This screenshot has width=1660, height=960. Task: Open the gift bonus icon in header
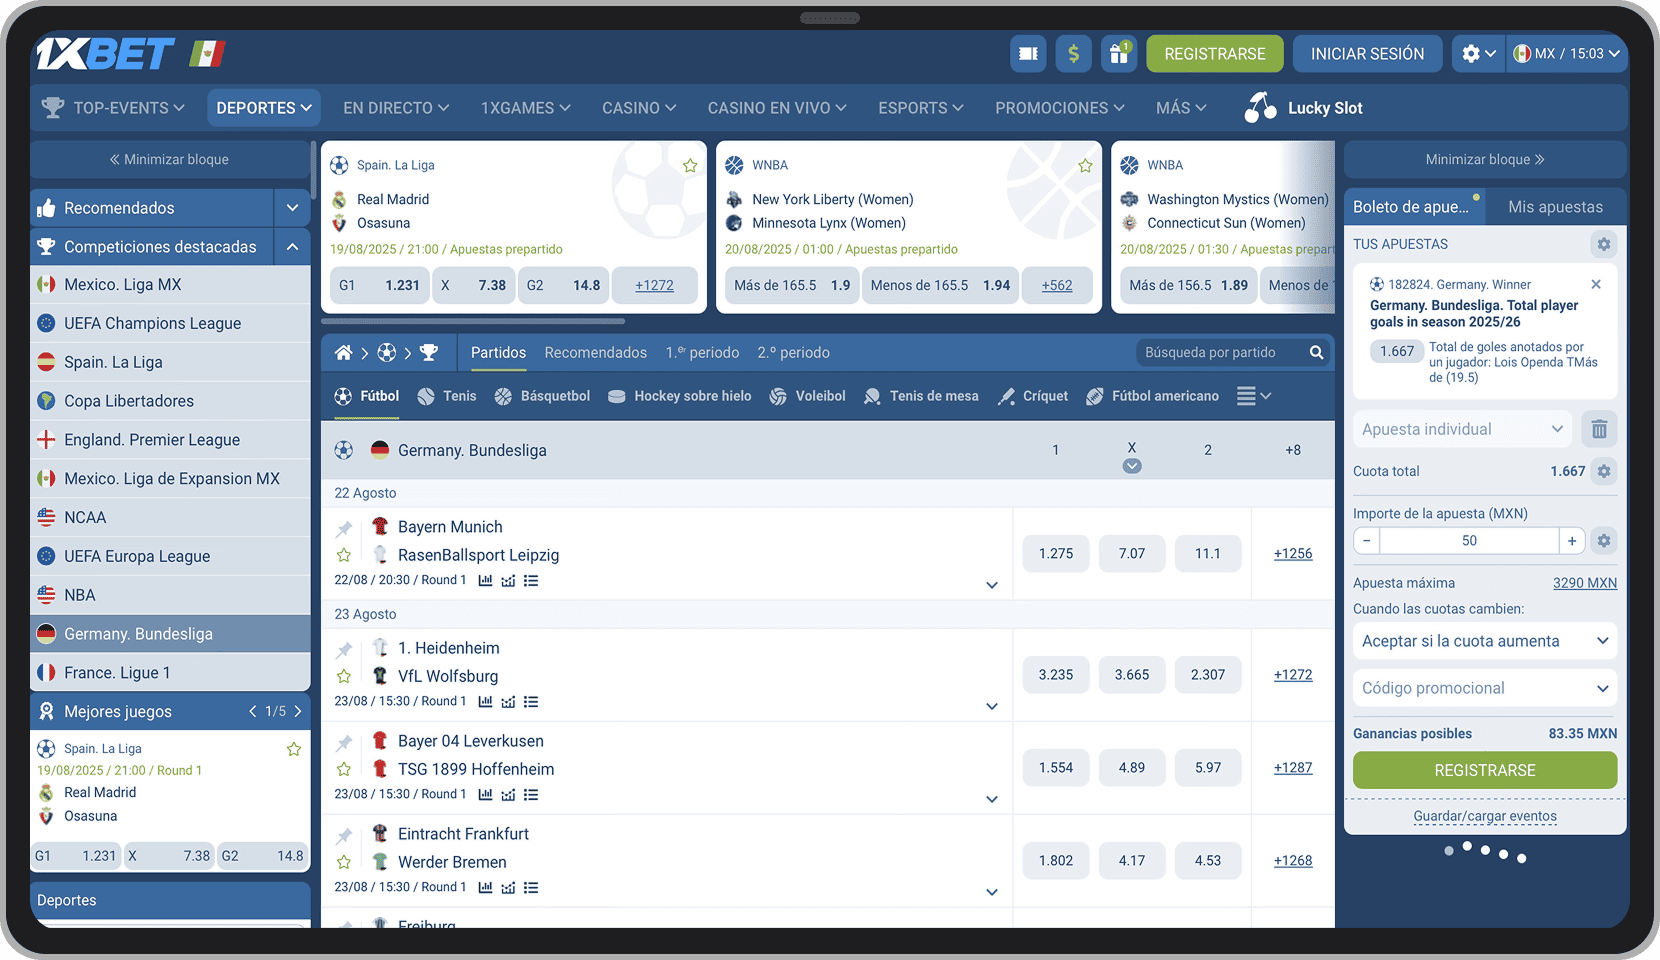[x=1119, y=54]
